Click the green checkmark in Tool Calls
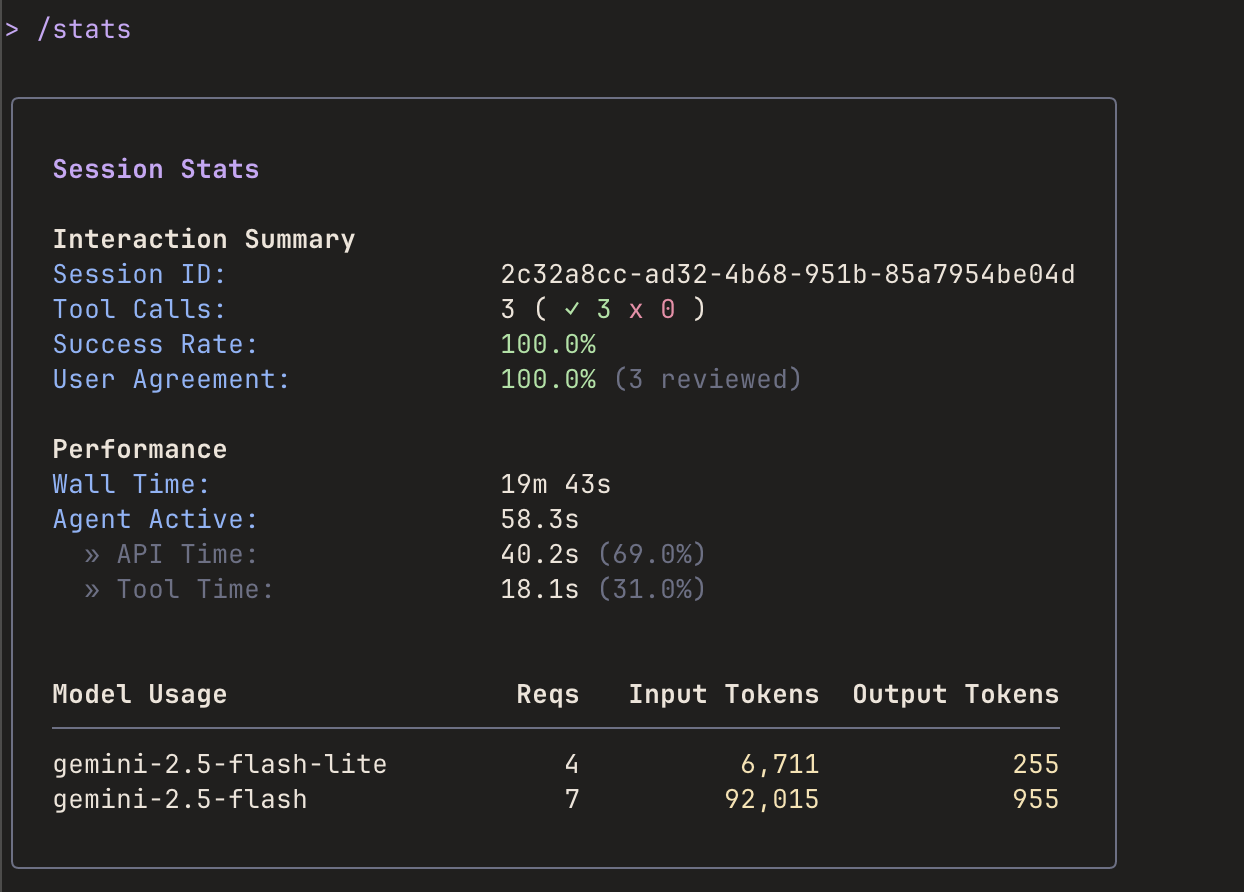 [x=571, y=310]
